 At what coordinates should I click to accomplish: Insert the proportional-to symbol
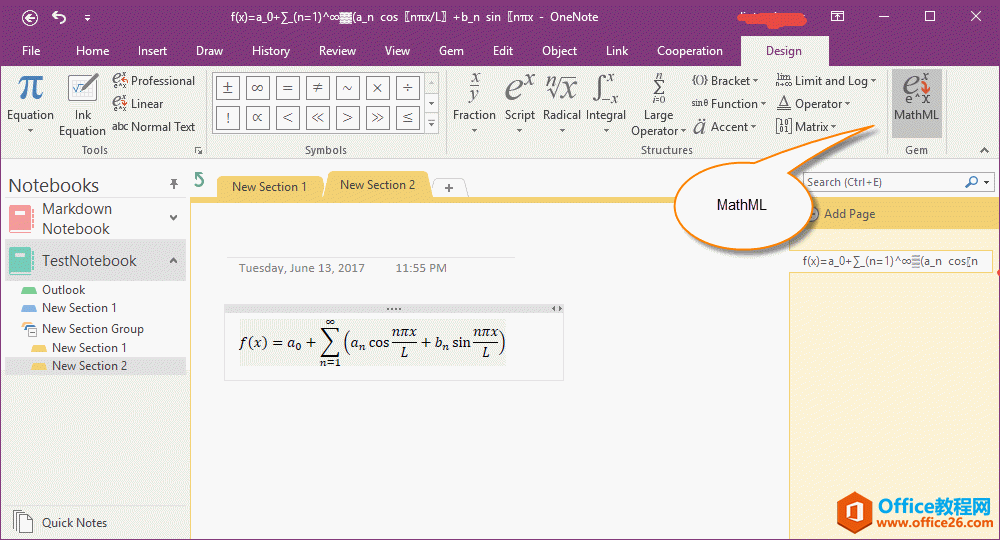coord(258,117)
